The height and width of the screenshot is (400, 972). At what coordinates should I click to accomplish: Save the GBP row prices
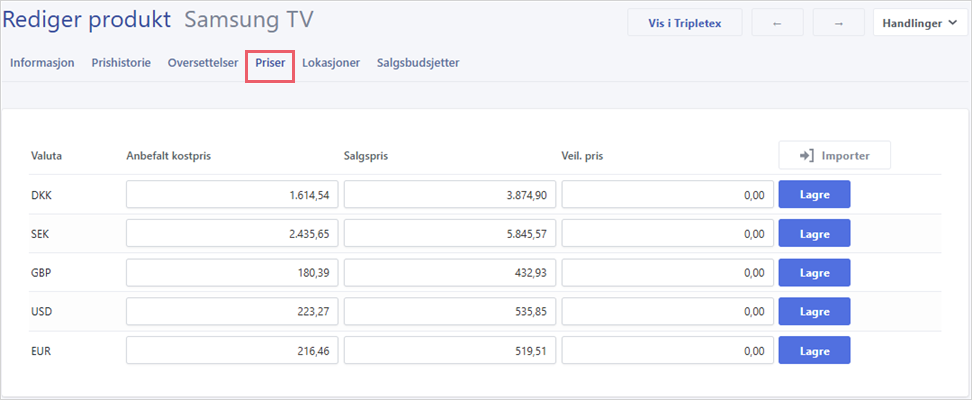point(814,272)
